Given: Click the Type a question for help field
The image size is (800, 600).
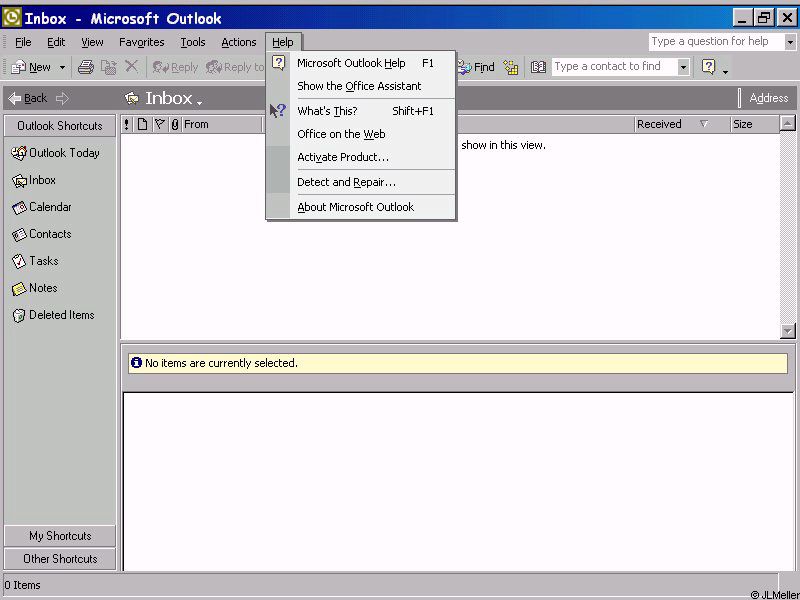Looking at the screenshot, I should point(715,42).
